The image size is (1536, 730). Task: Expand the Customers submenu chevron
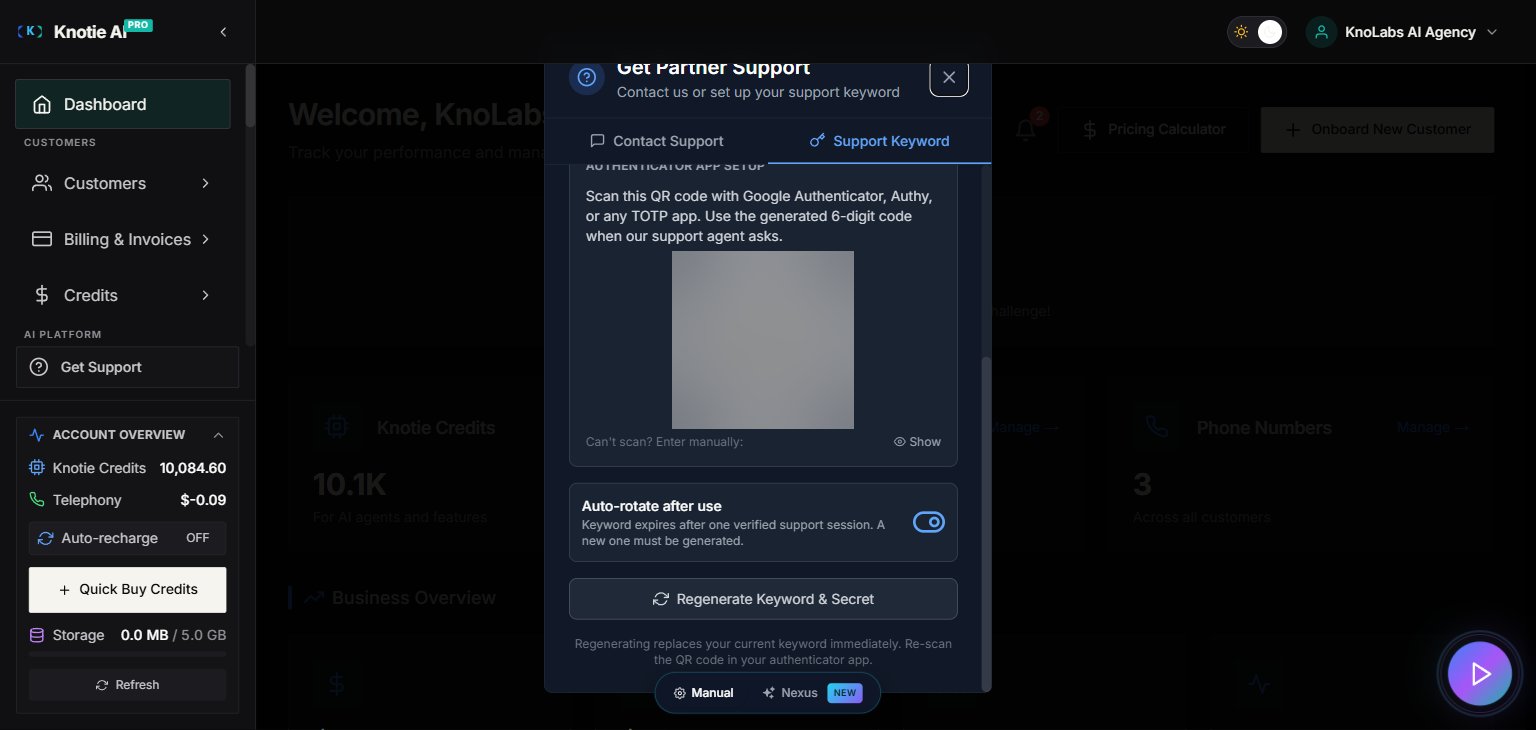tap(205, 183)
